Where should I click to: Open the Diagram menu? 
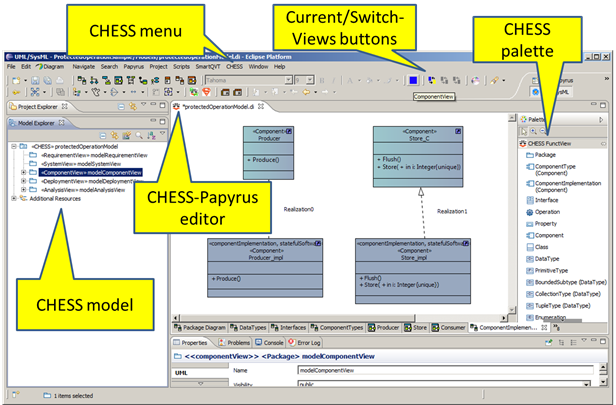coord(50,67)
